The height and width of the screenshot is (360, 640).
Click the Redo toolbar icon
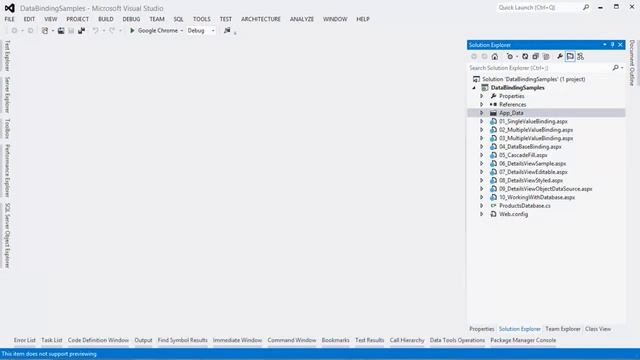(x=112, y=31)
